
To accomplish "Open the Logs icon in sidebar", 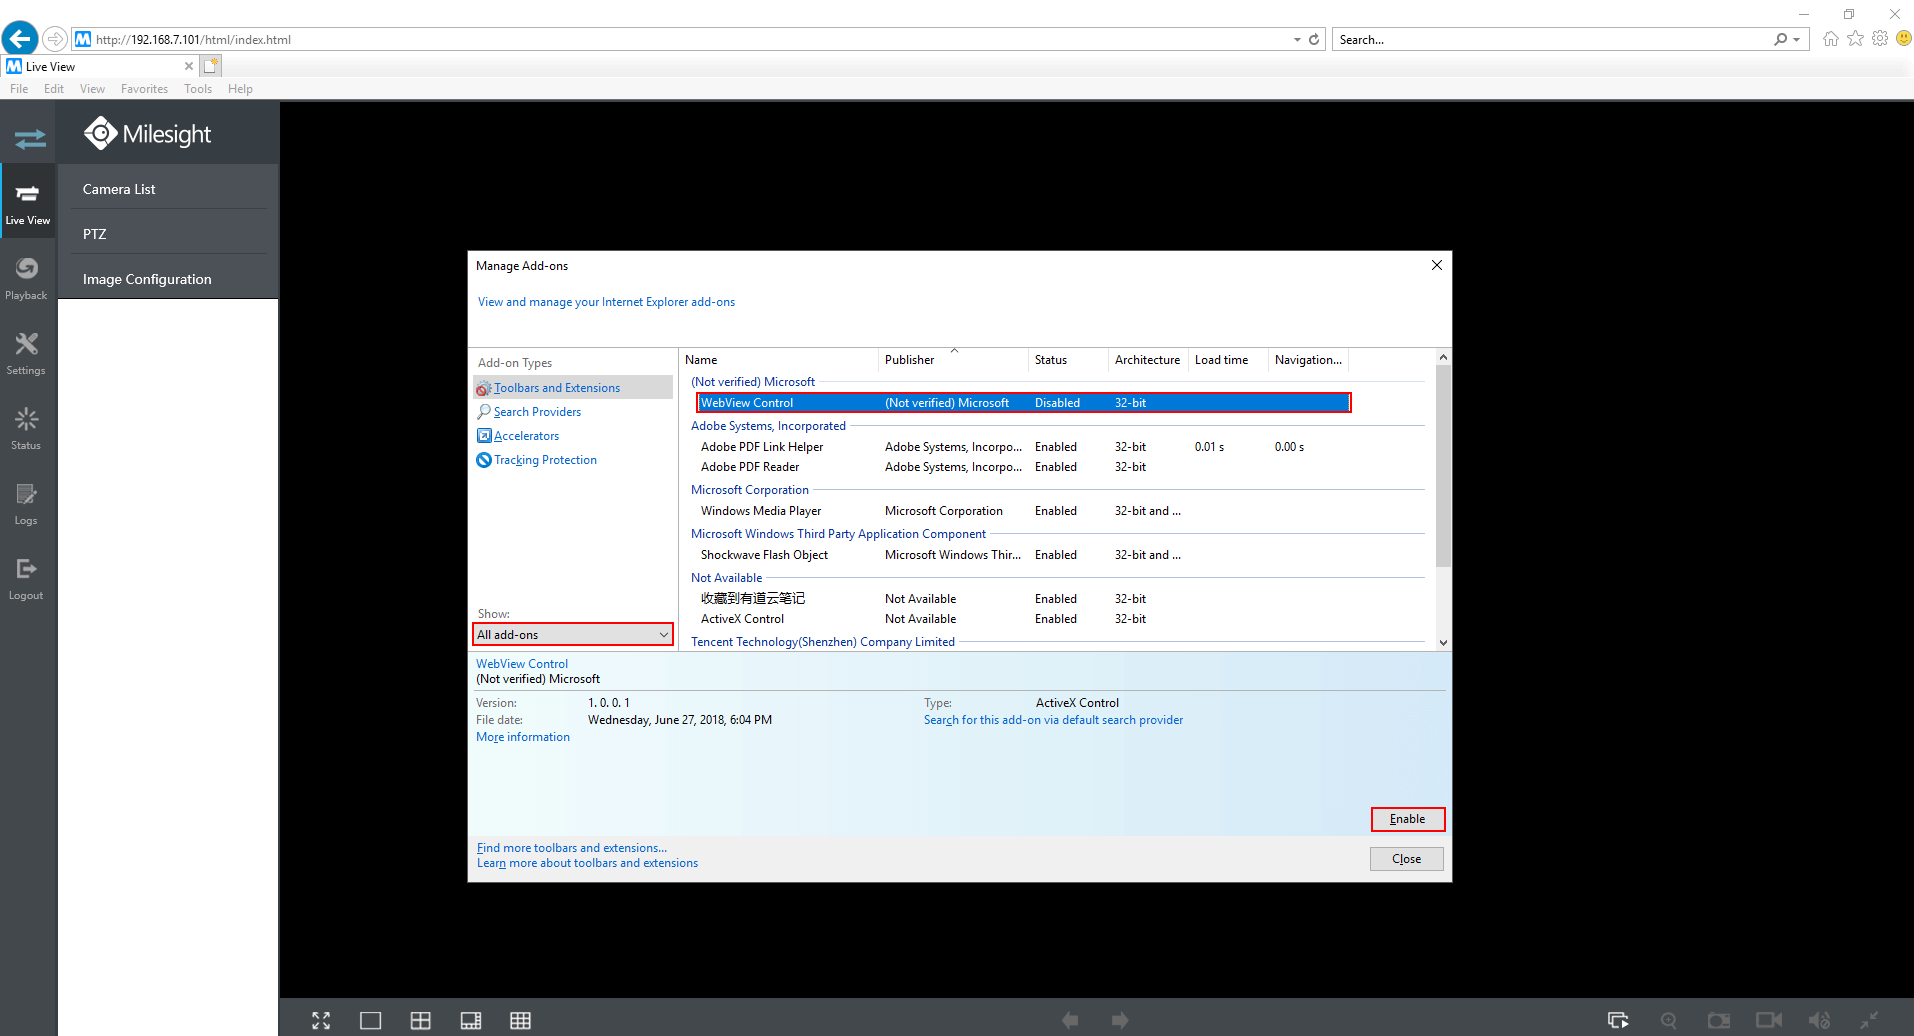I will click(27, 502).
